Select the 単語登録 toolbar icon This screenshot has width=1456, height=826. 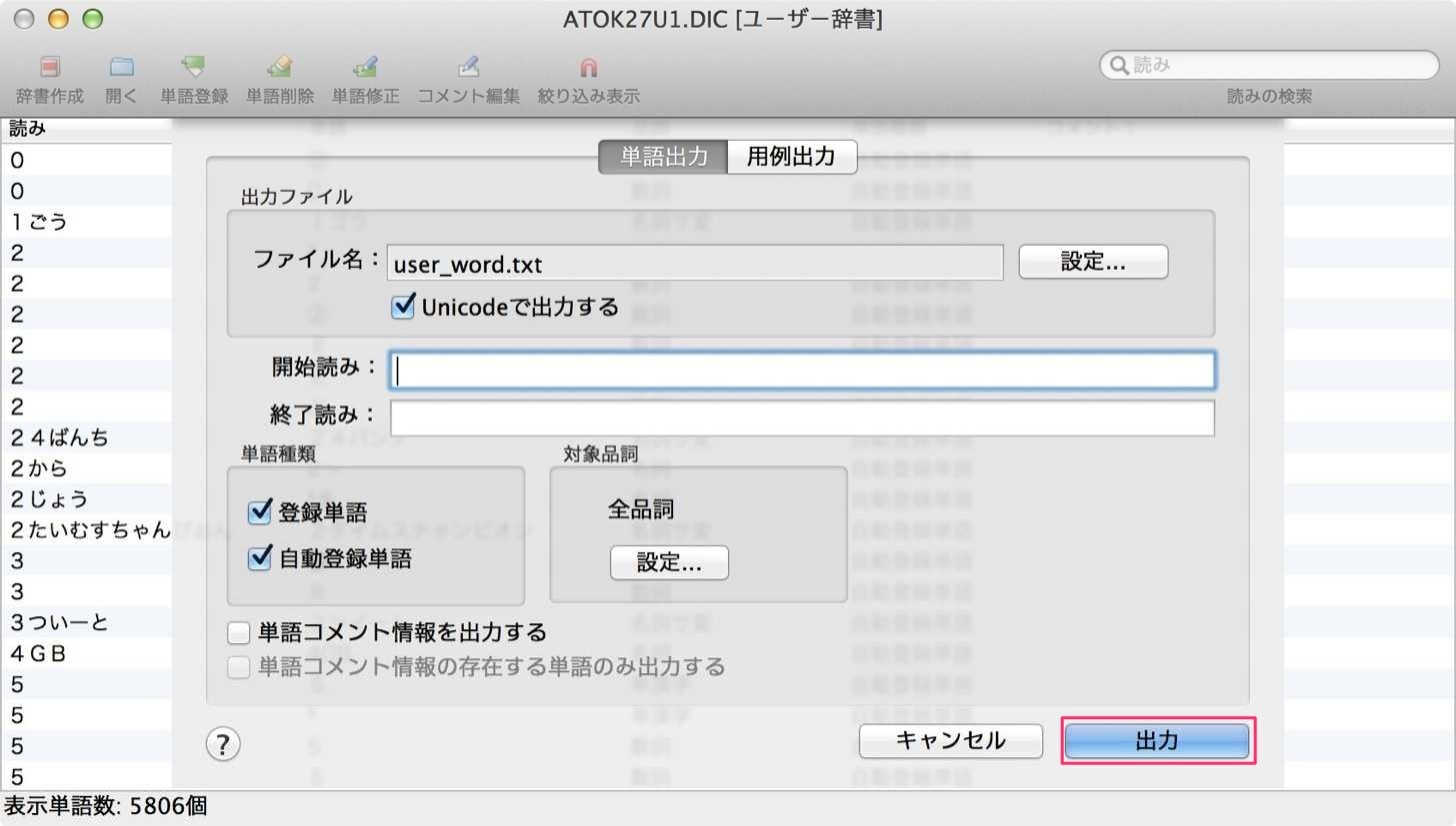pyautogui.click(x=194, y=68)
